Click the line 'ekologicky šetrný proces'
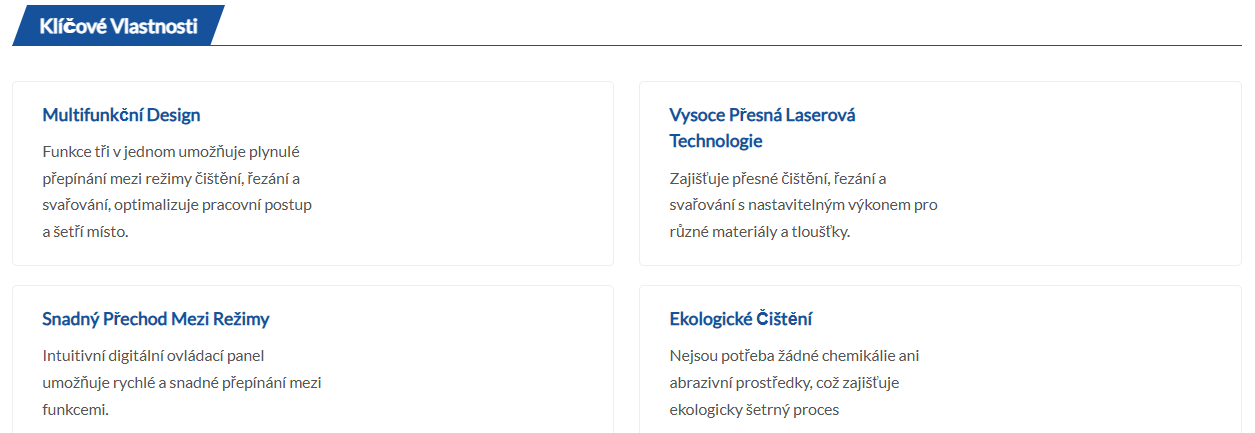Viewport: 1255px width, 433px height. [754, 409]
